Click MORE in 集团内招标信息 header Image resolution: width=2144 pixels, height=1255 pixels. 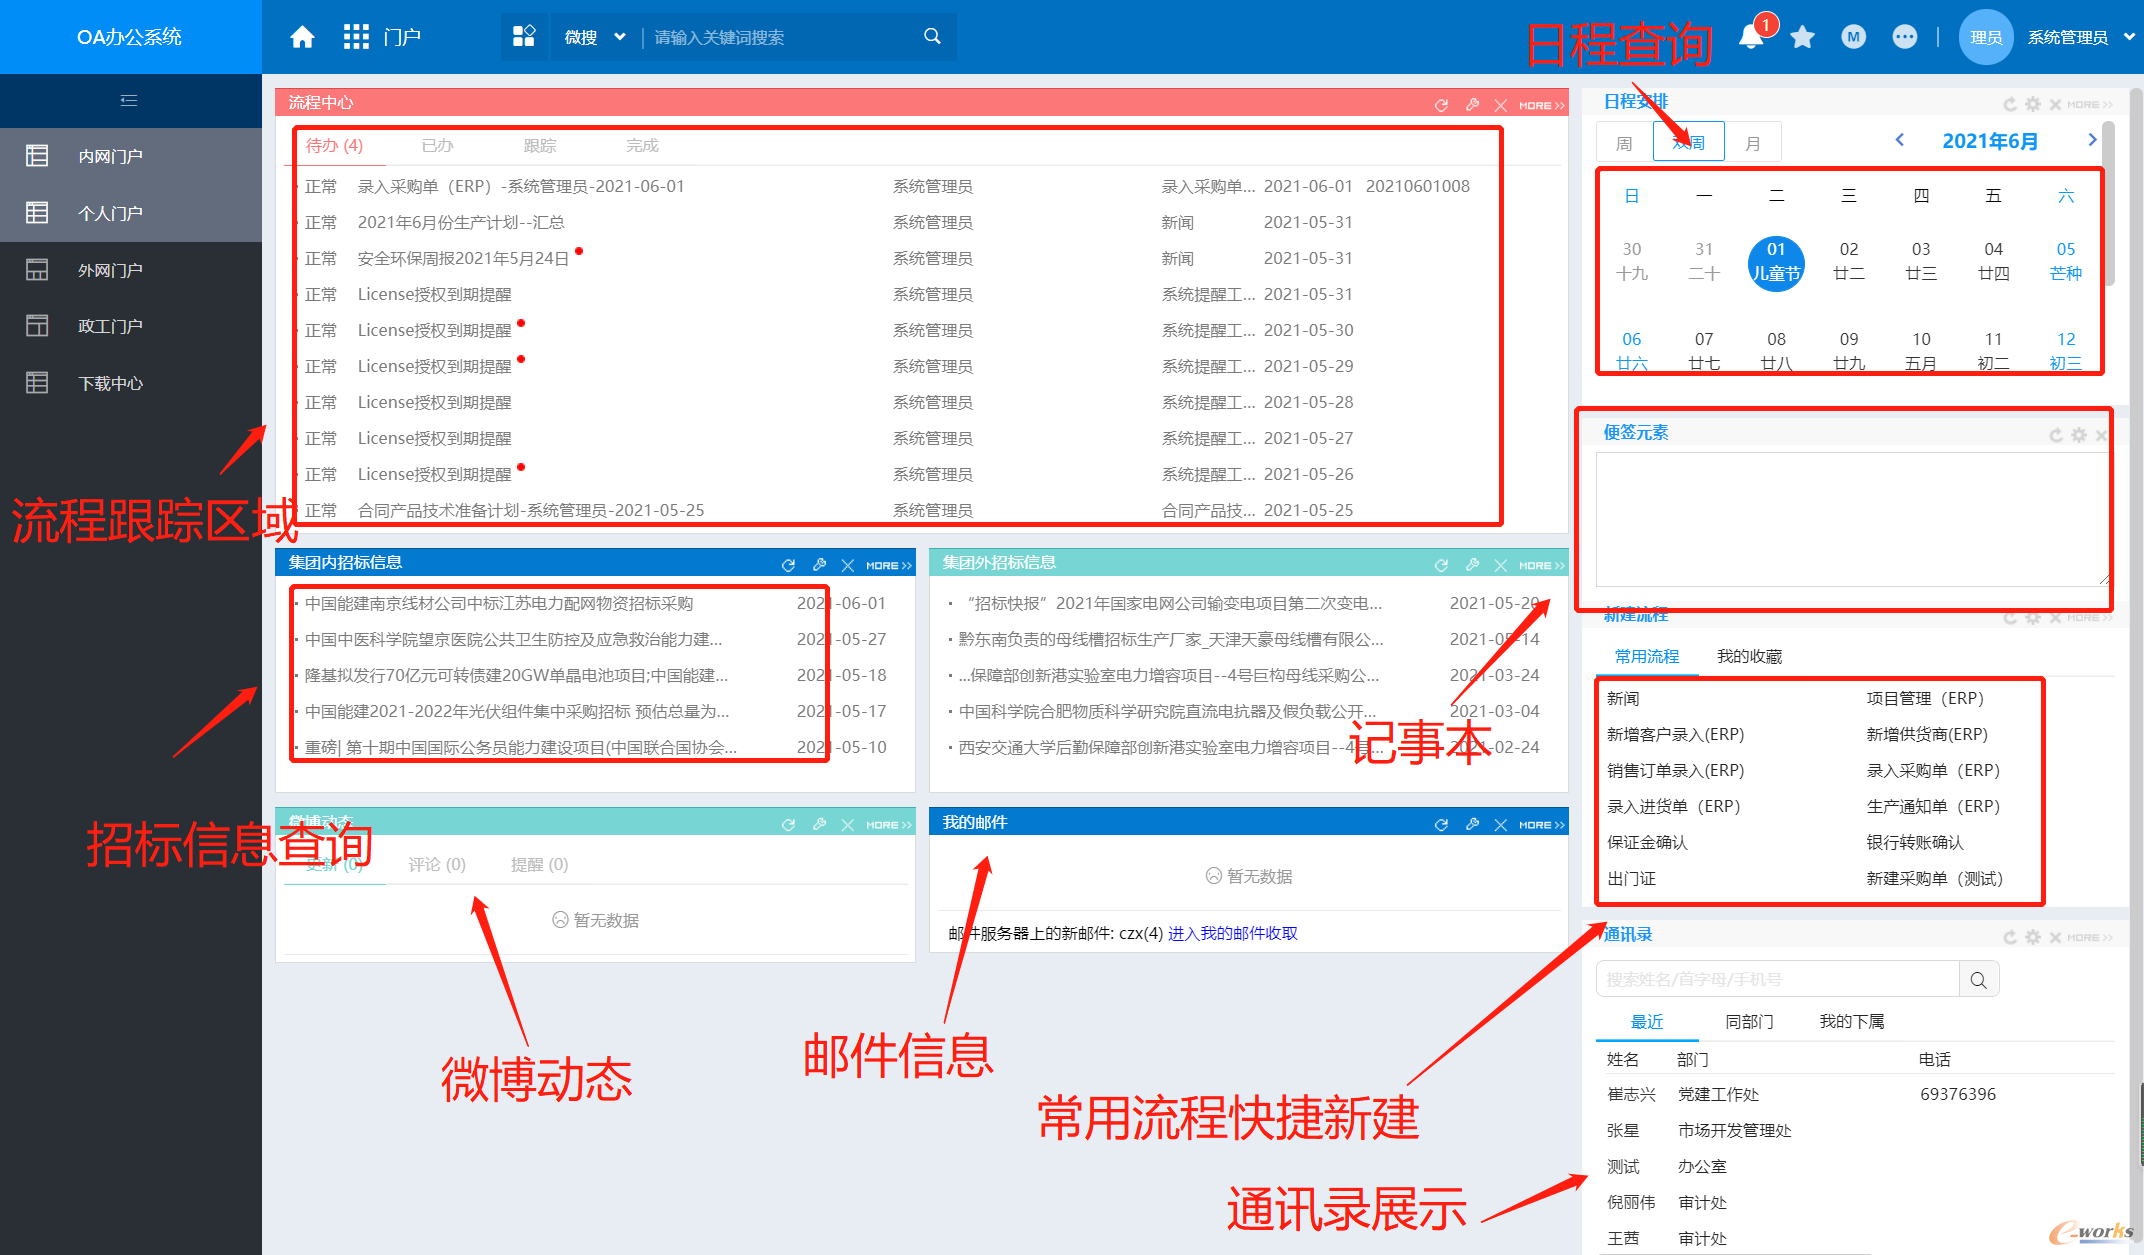pyautogui.click(x=888, y=565)
